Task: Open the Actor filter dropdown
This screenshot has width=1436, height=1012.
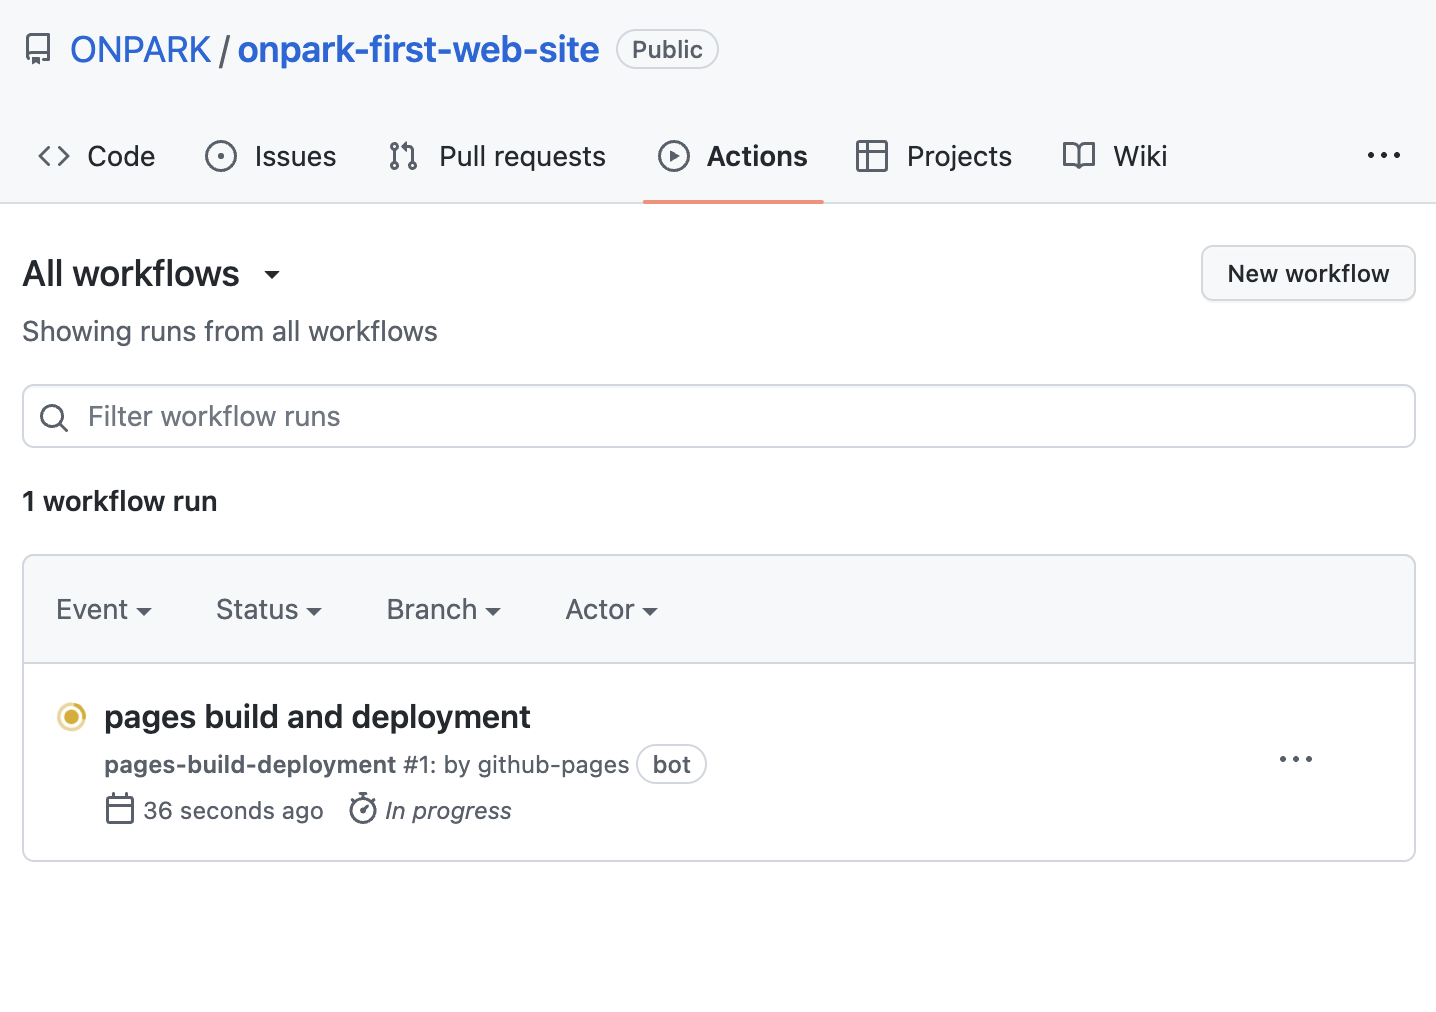Action: 612,610
